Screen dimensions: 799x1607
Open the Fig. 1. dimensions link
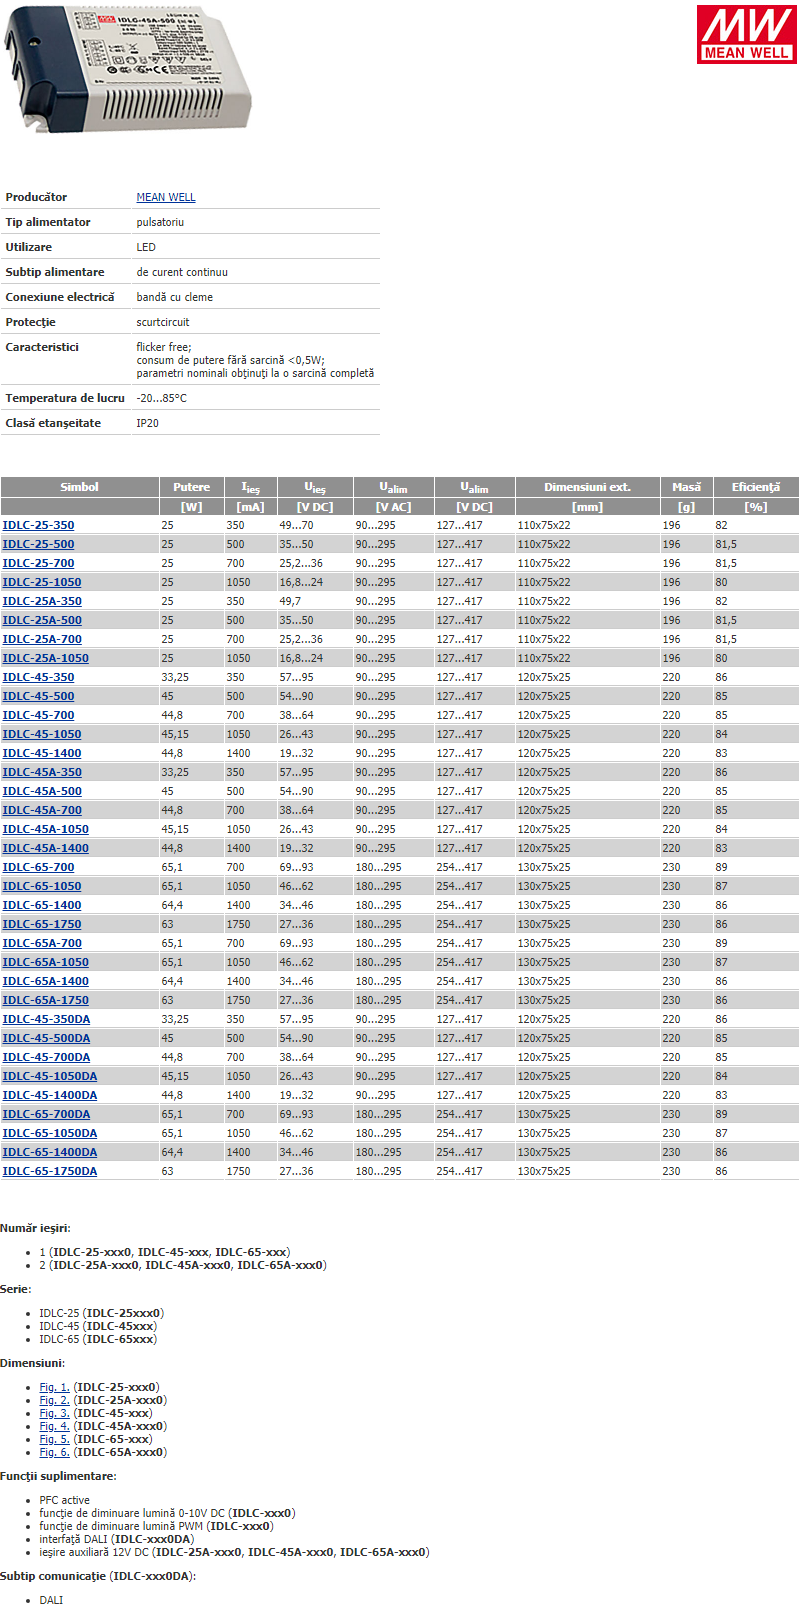pos(54,1387)
